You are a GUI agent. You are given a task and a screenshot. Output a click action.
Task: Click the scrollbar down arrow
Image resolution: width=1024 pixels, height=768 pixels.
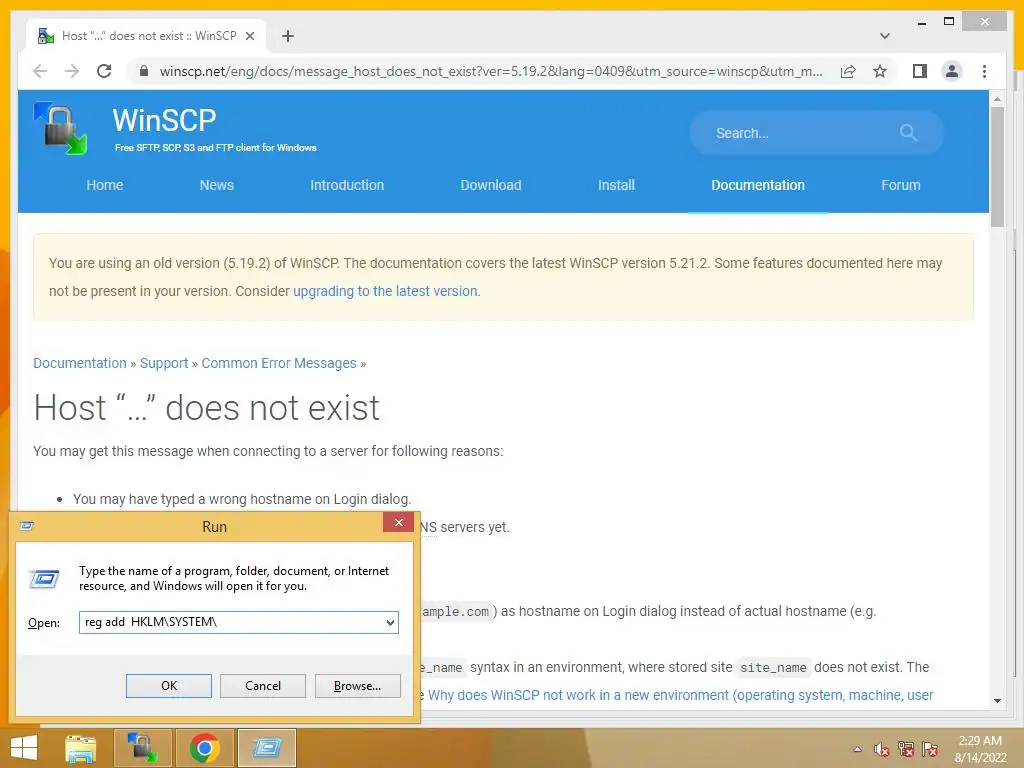coord(997,701)
